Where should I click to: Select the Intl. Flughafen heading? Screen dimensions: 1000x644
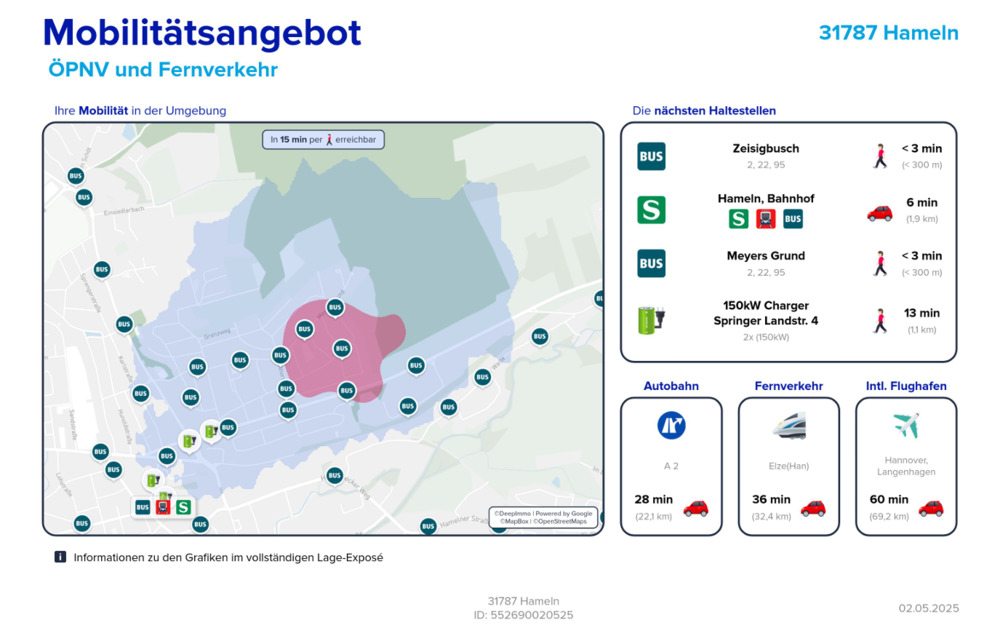(x=906, y=386)
